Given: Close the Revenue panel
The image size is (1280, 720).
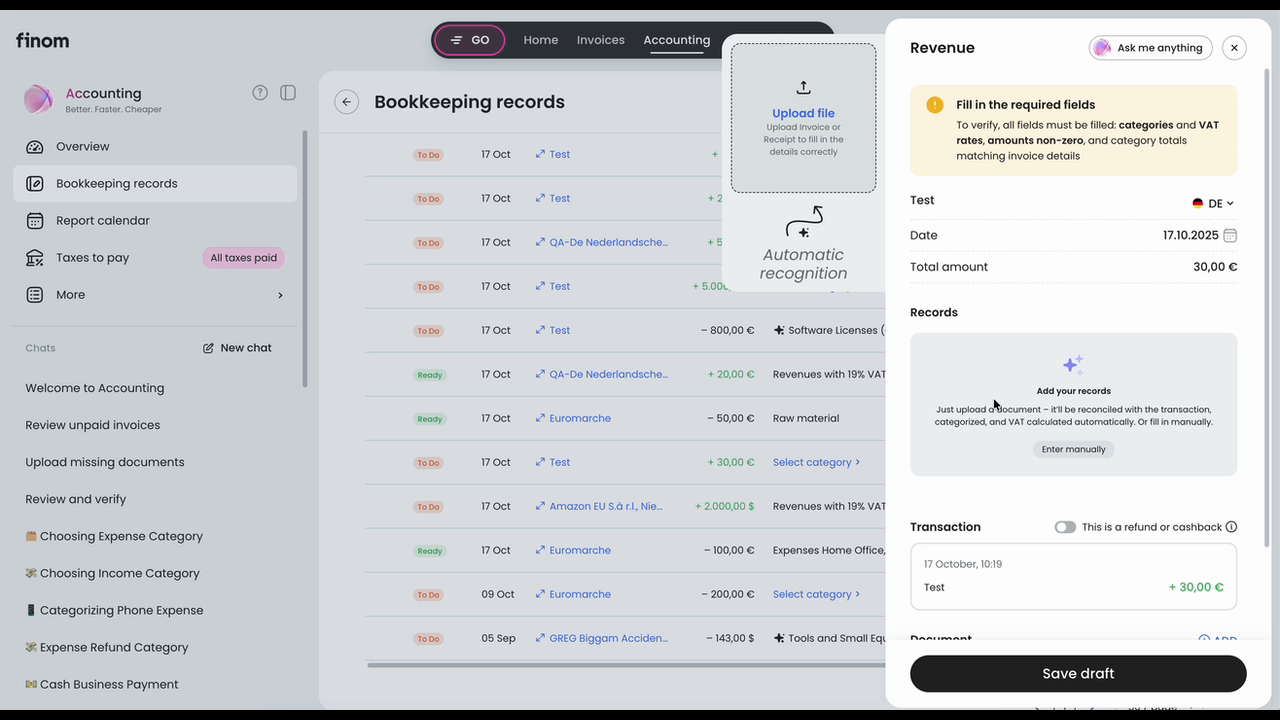Looking at the screenshot, I should pos(1234,47).
